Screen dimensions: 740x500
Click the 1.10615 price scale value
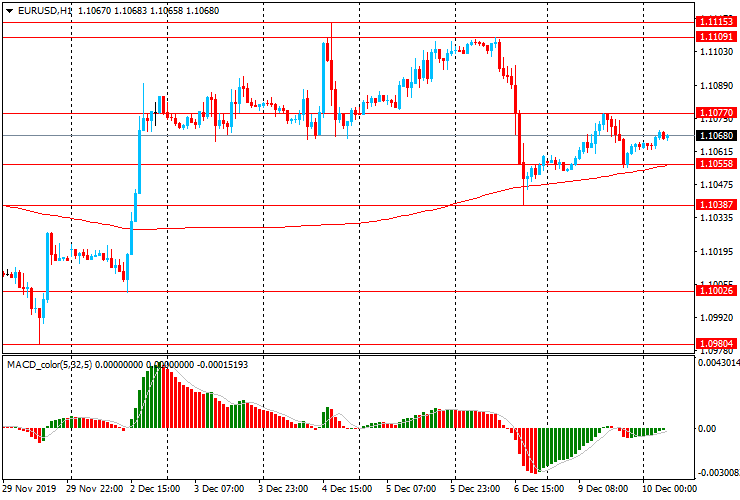click(x=716, y=152)
